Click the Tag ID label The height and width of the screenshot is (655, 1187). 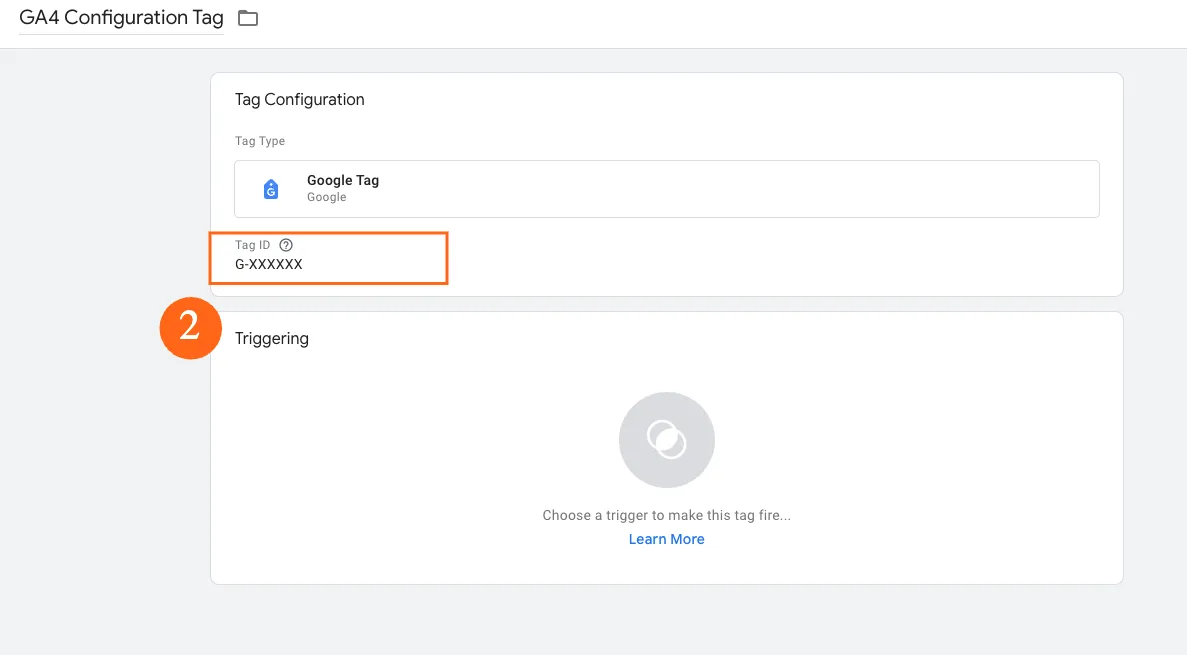252,245
